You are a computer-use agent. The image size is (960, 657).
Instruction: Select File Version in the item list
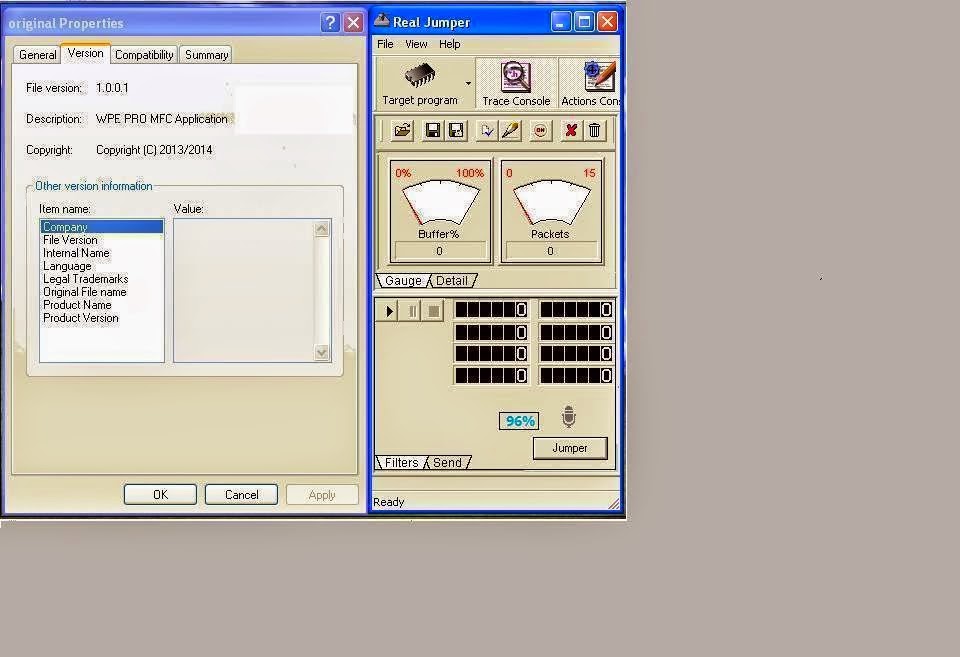[x=102, y=240]
